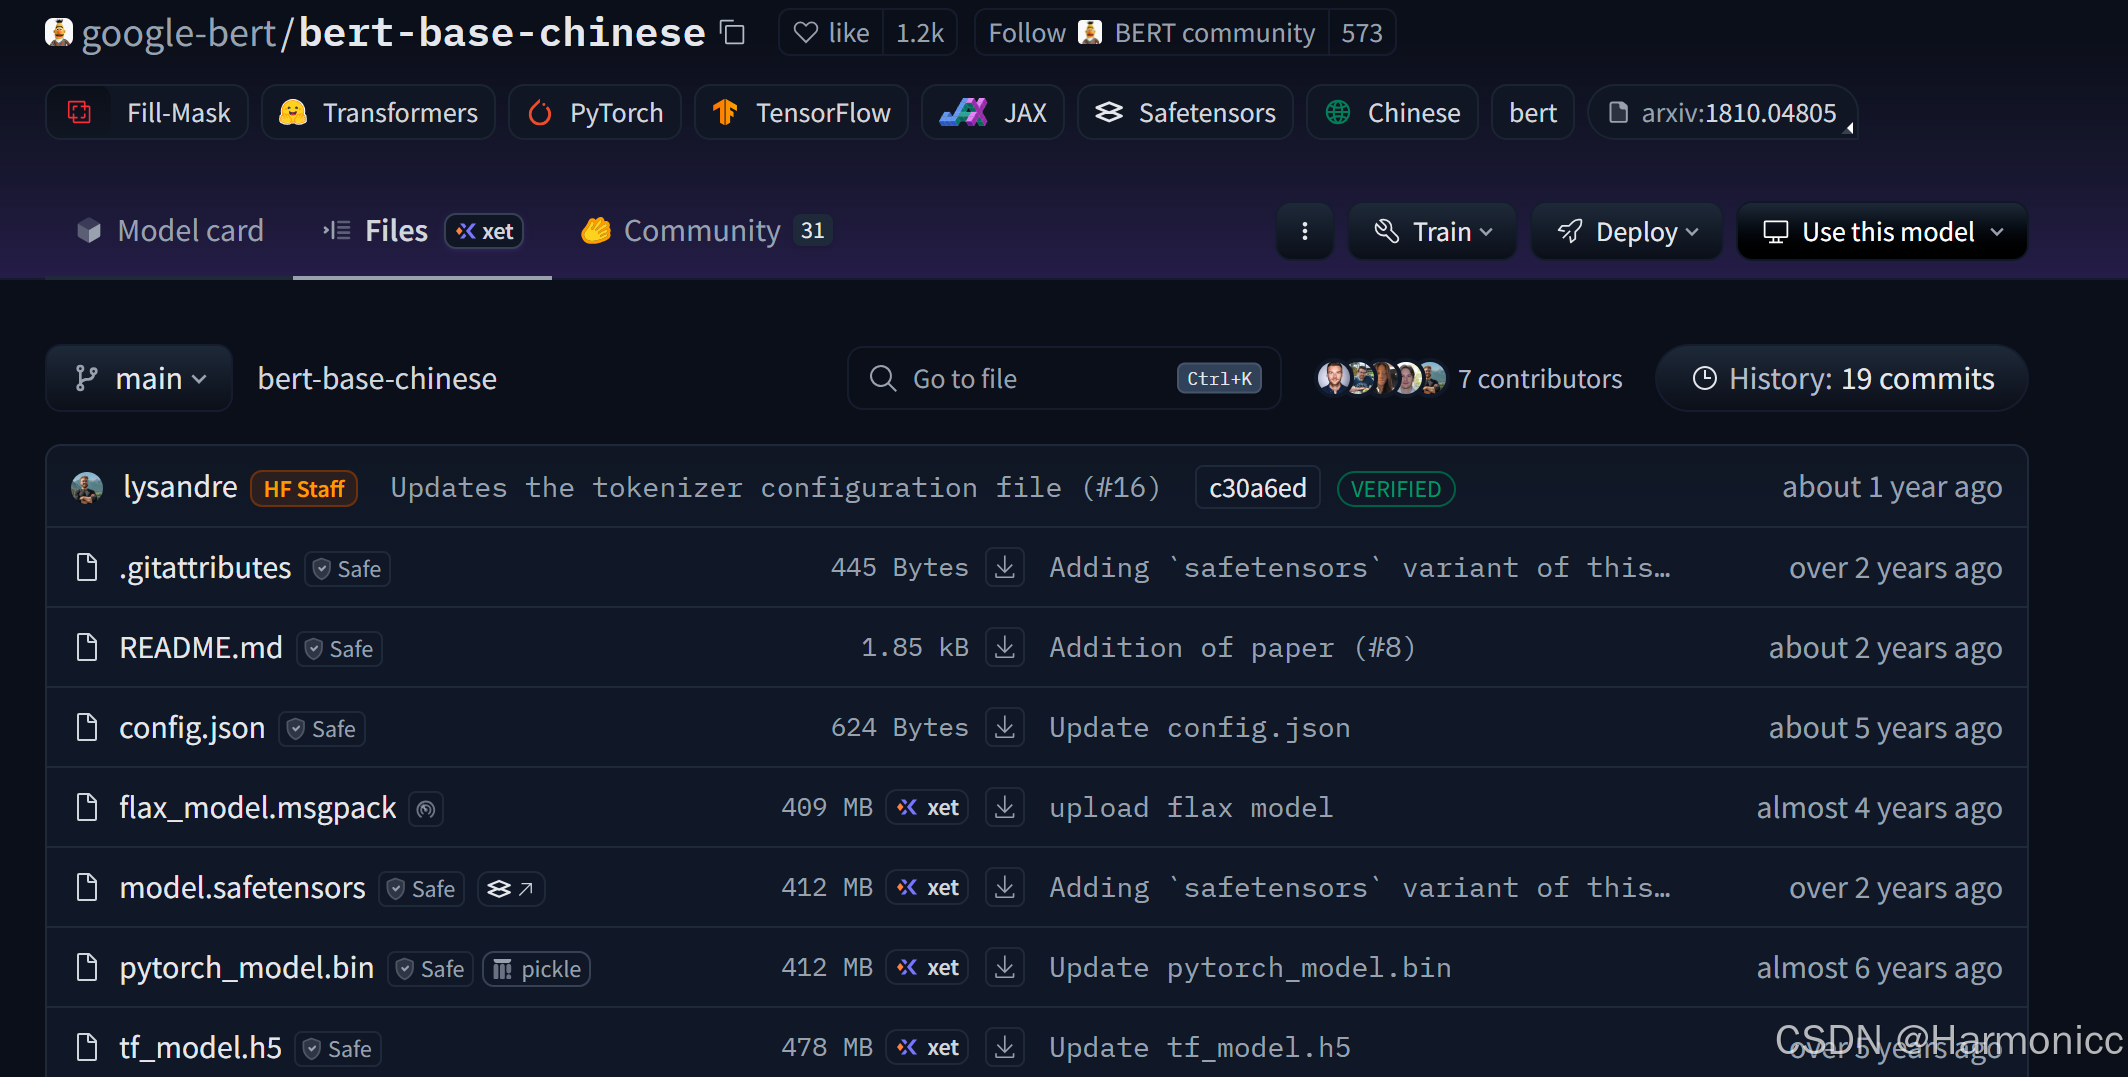Open the safetensors viewer icon for model.safetensors

[511, 889]
